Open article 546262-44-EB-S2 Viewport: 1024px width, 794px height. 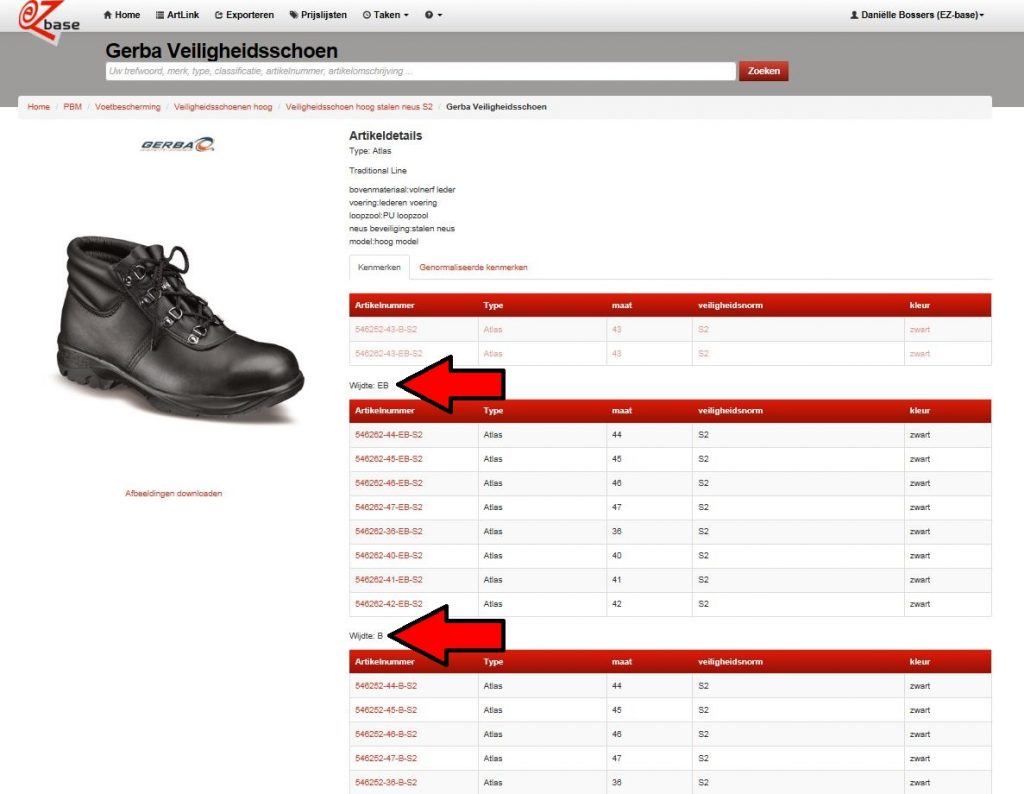coord(389,435)
